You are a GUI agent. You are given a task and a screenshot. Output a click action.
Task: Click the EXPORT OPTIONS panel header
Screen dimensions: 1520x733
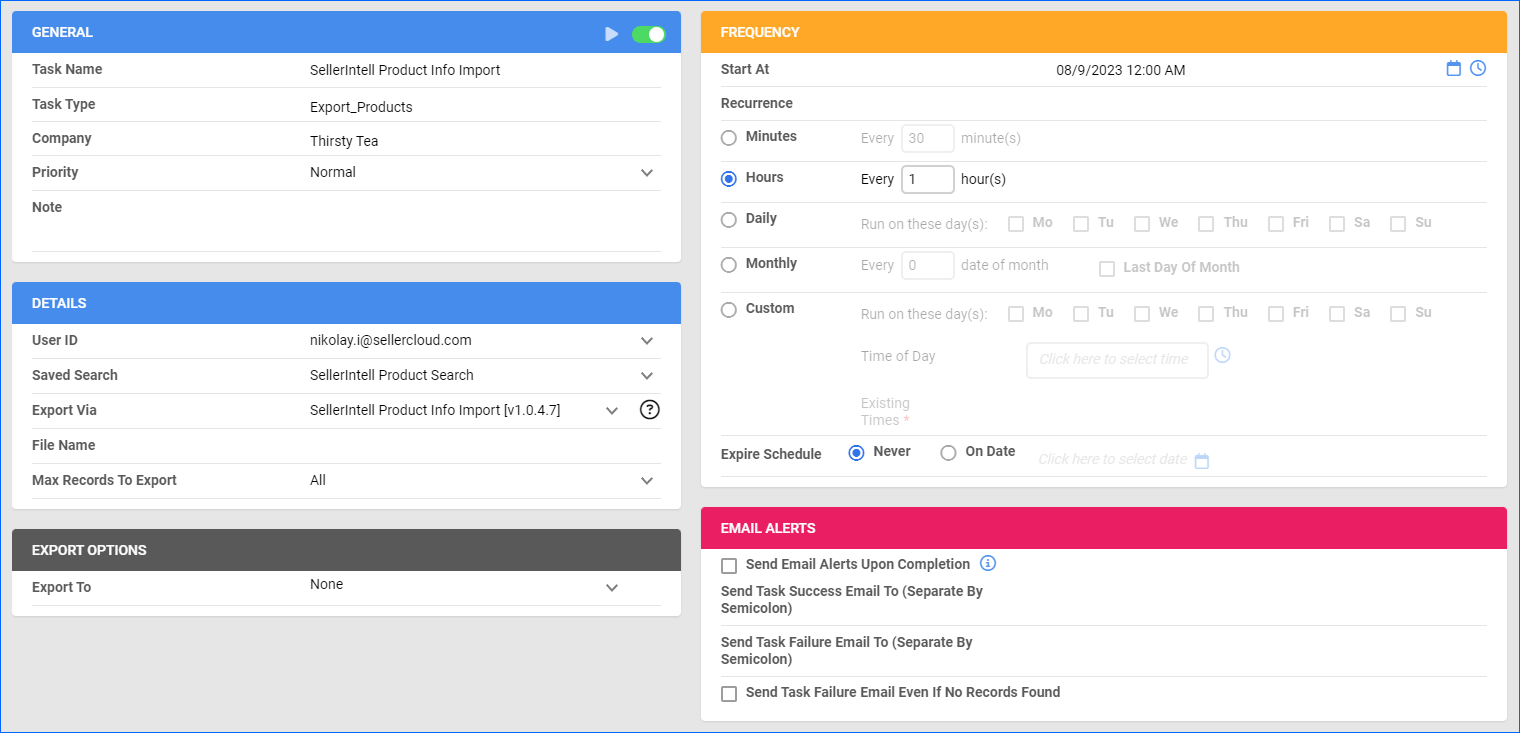click(x=346, y=550)
